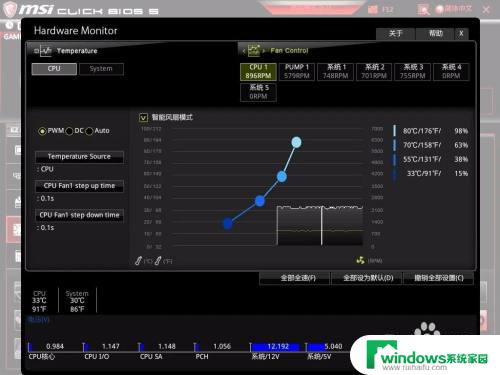Click the 关于 button in the header

tap(395, 34)
